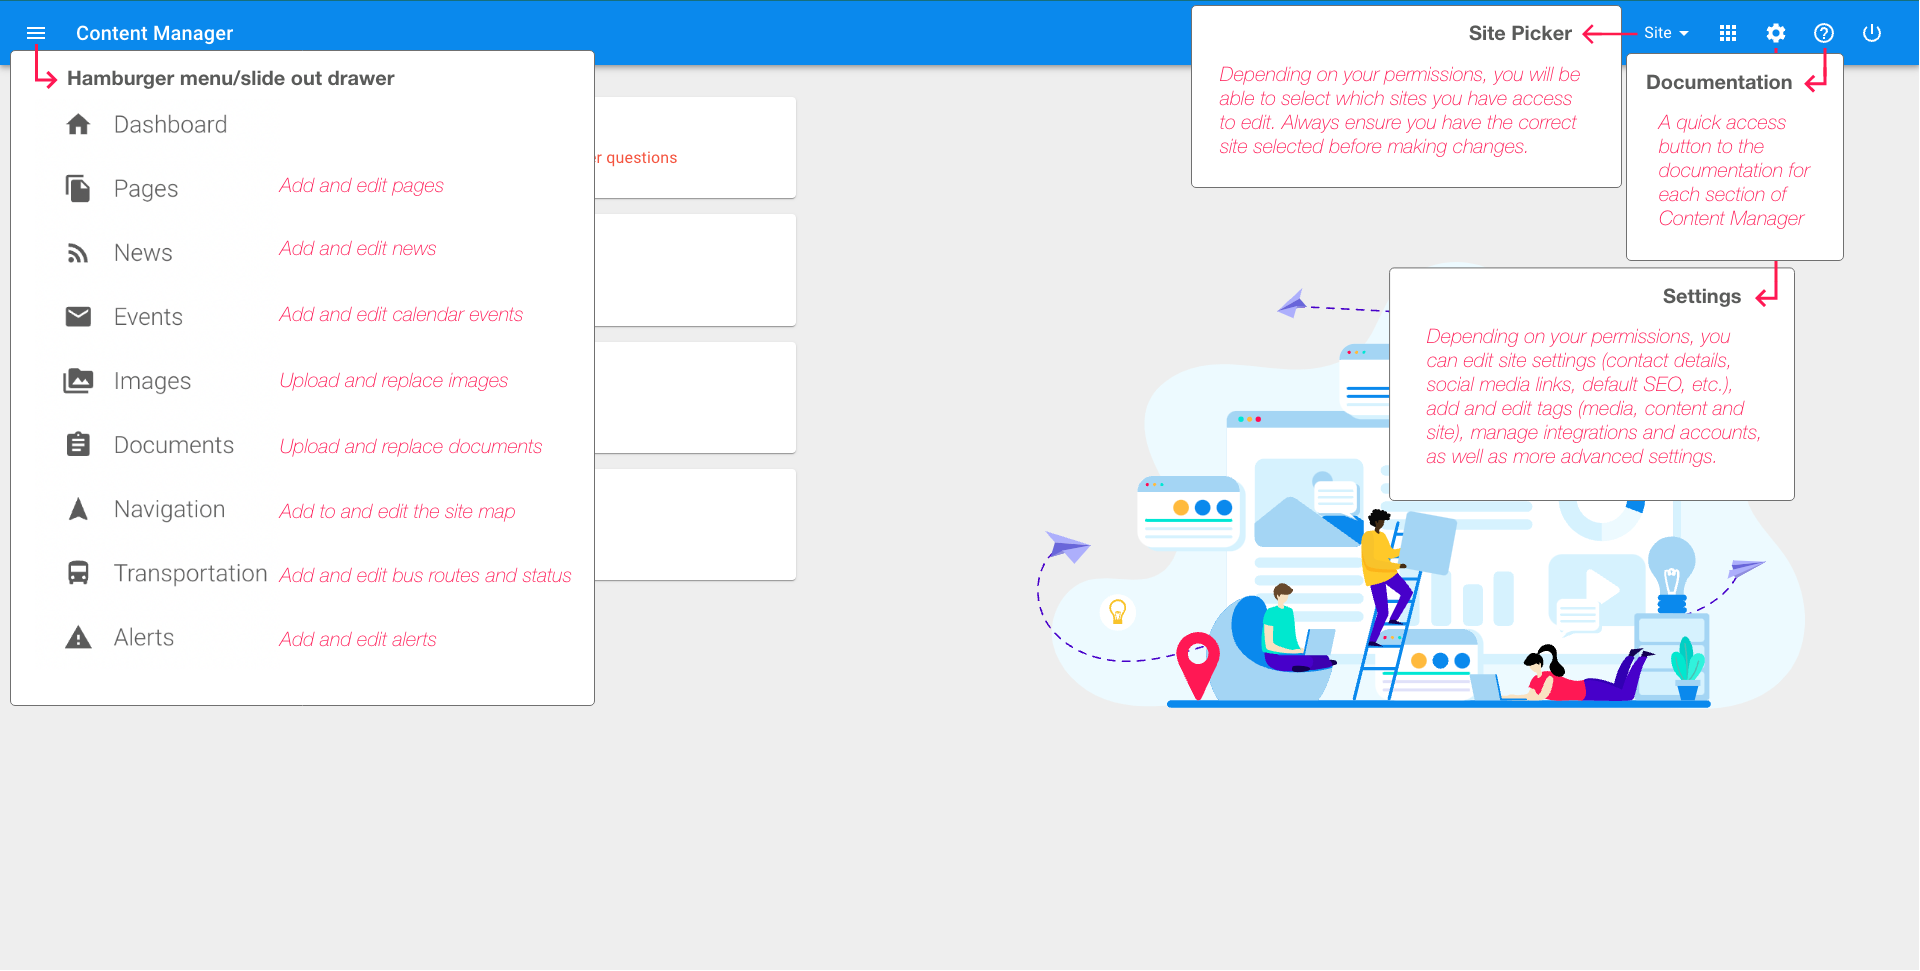Open the hamburger menu in the top bar

pos(36,33)
